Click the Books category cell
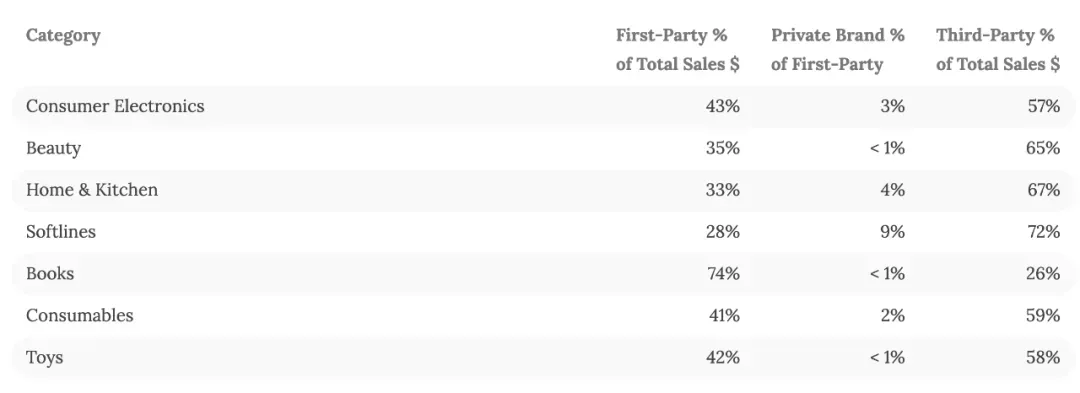 coord(50,274)
